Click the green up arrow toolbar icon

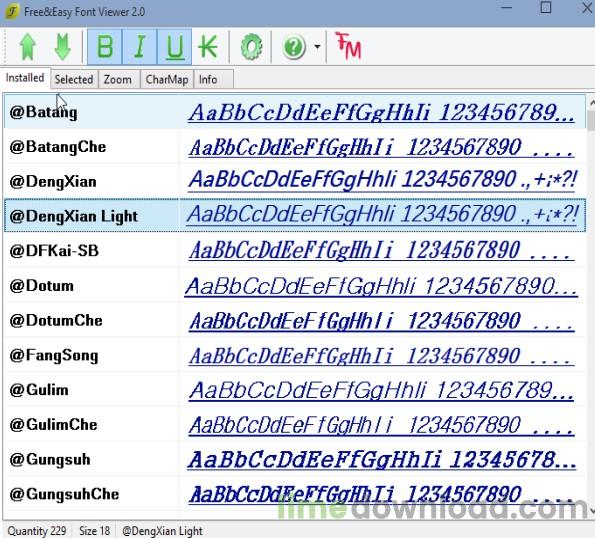point(28,47)
